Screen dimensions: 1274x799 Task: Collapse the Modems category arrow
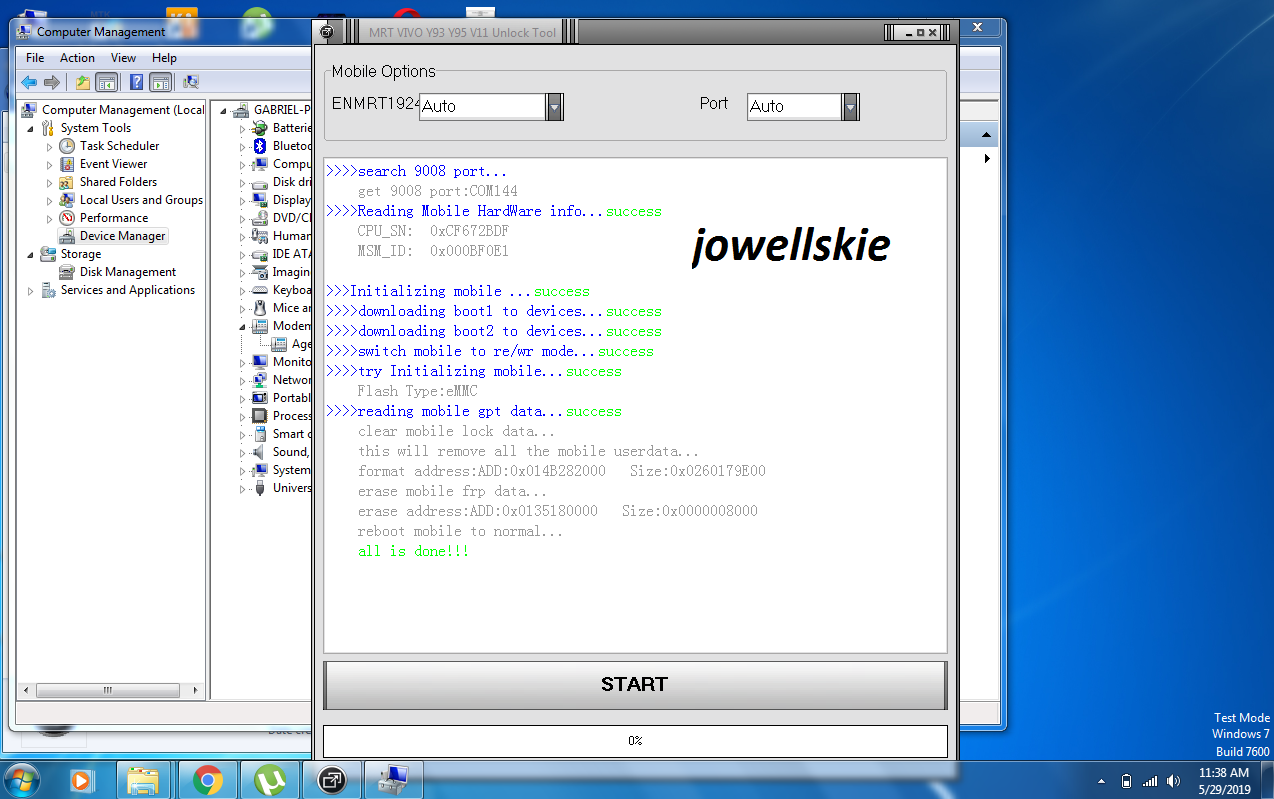click(242, 326)
